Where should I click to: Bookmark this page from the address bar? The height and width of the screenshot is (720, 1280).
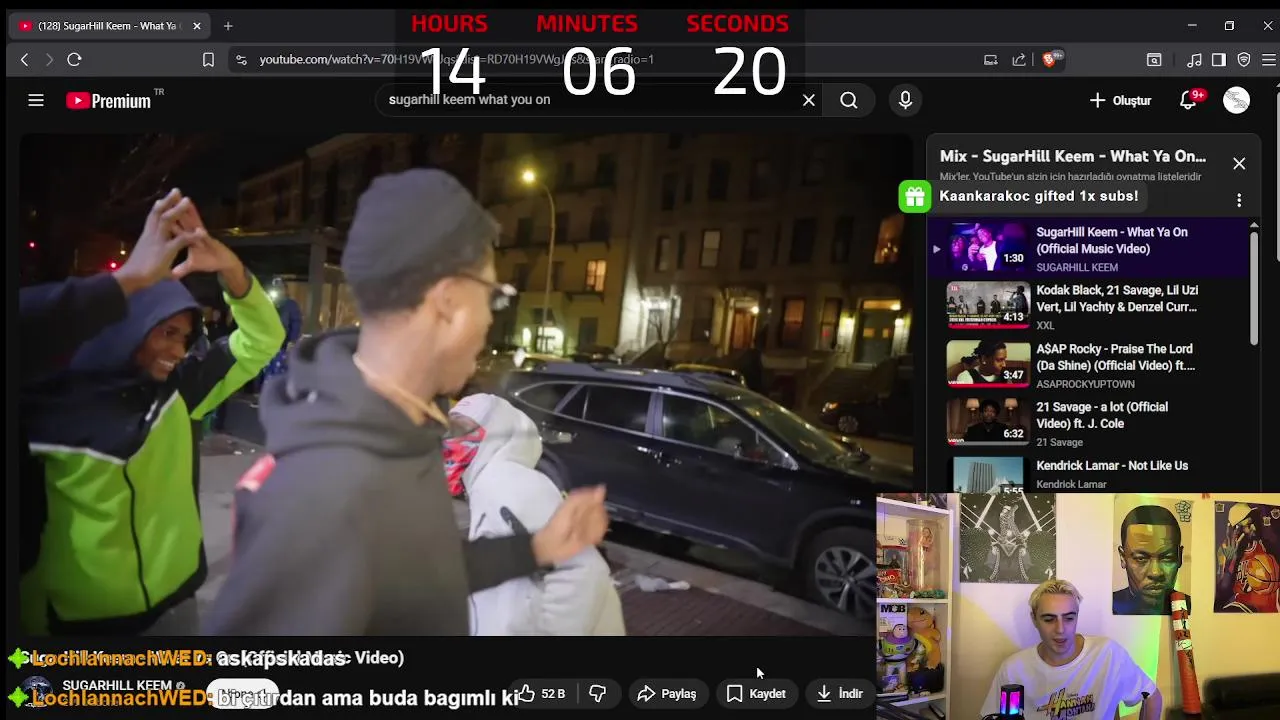(208, 60)
